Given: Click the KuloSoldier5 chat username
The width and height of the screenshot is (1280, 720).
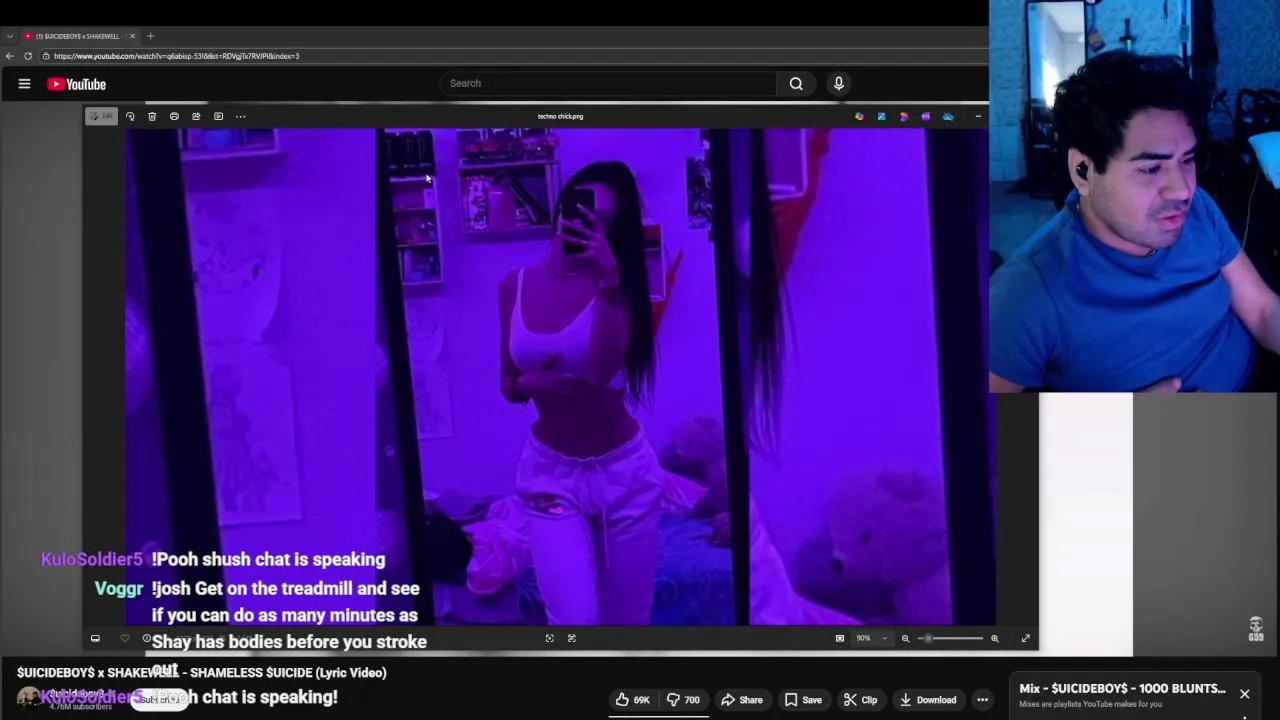Looking at the screenshot, I should [x=92, y=560].
